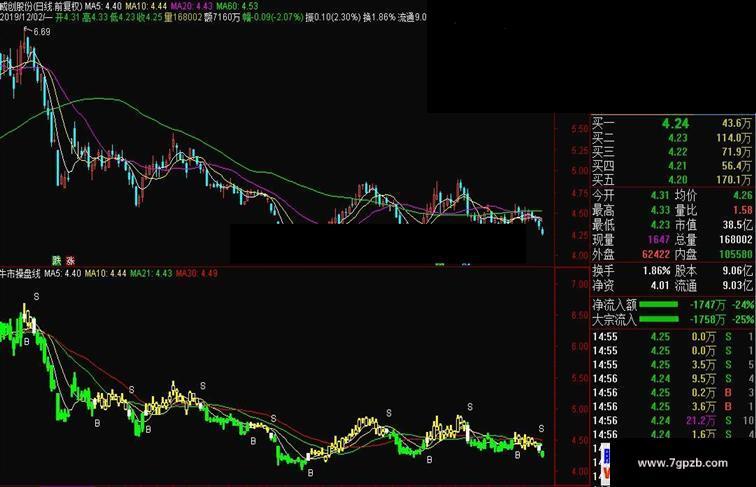Click the 6.50 axis label in the indicator chart

point(580,315)
